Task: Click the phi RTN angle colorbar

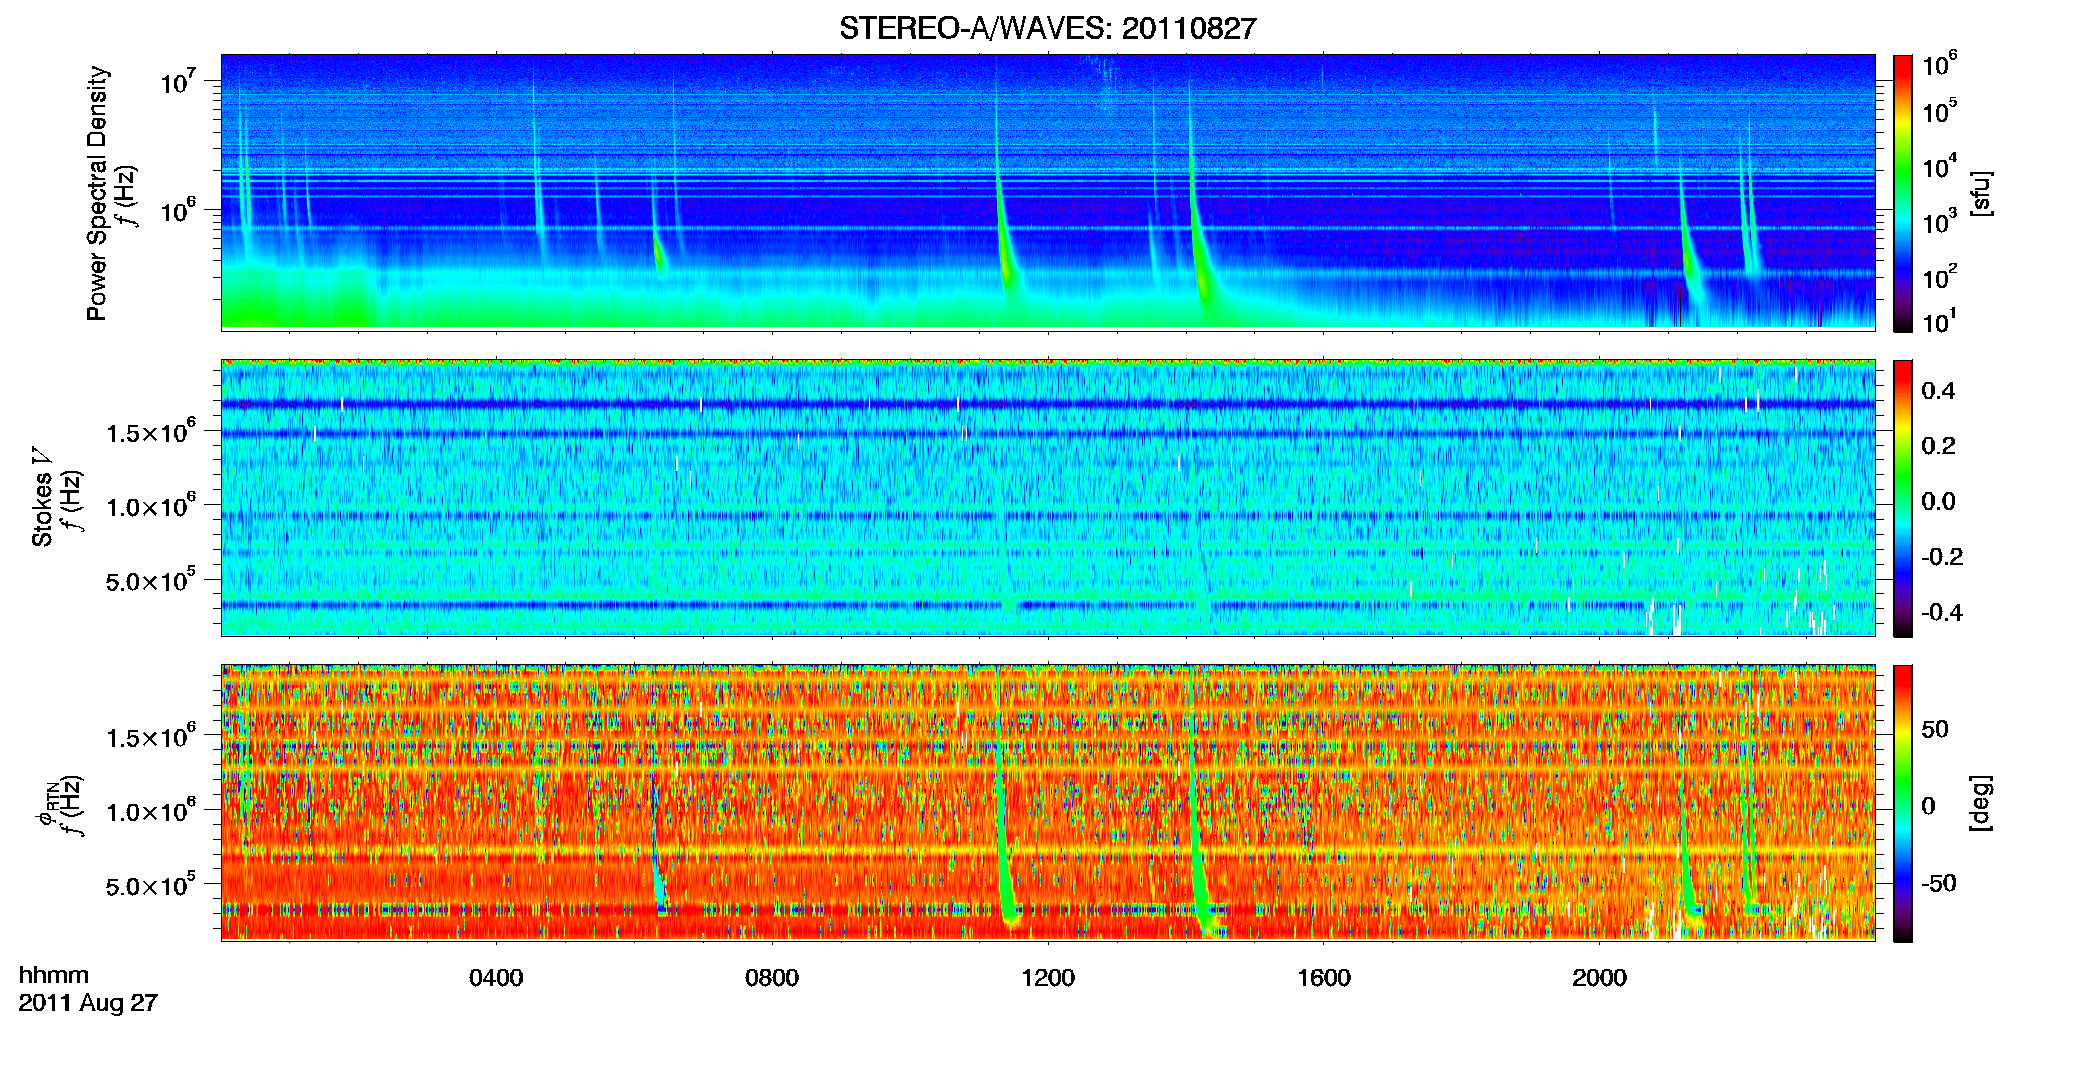Action: pos(1903,803)
